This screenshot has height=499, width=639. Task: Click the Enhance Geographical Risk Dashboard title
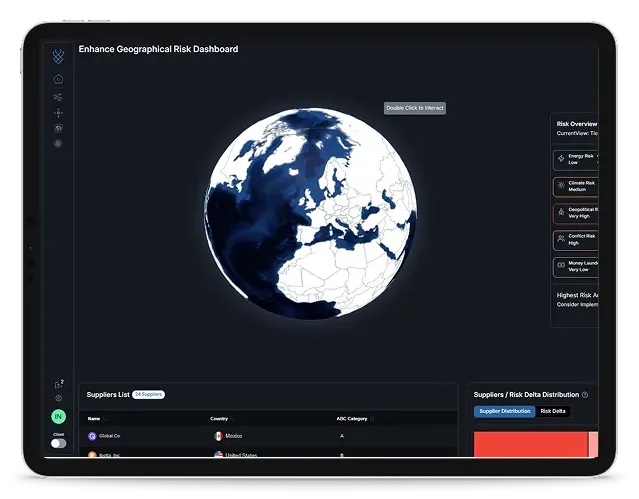point(158,49)
